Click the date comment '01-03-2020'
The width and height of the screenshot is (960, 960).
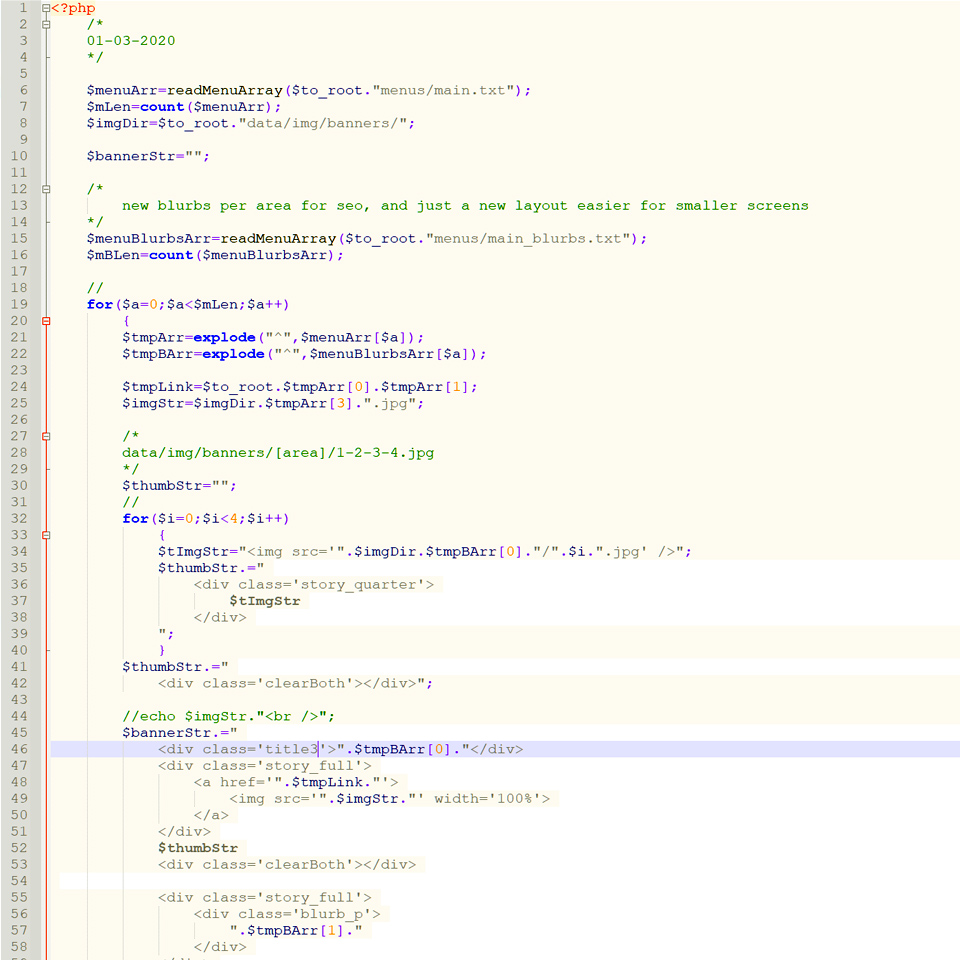tap(131, 40)
